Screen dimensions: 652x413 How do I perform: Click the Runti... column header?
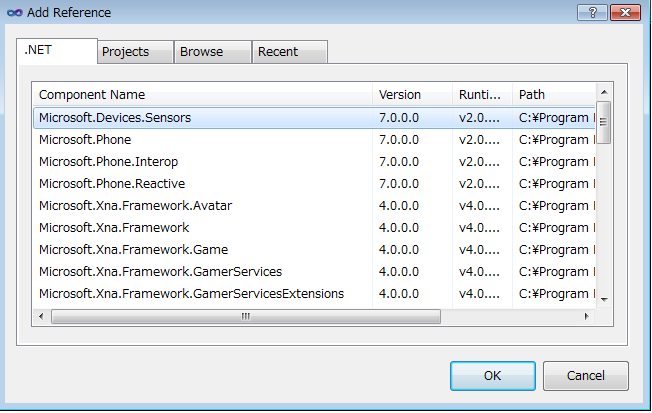482,94
